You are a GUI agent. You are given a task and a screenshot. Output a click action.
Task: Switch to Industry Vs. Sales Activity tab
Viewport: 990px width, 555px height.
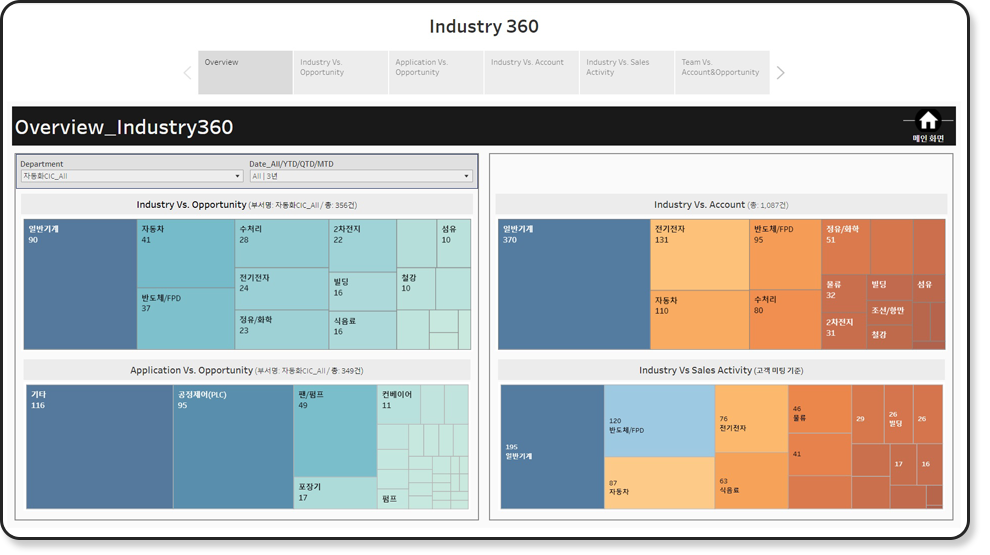point(626,73)
